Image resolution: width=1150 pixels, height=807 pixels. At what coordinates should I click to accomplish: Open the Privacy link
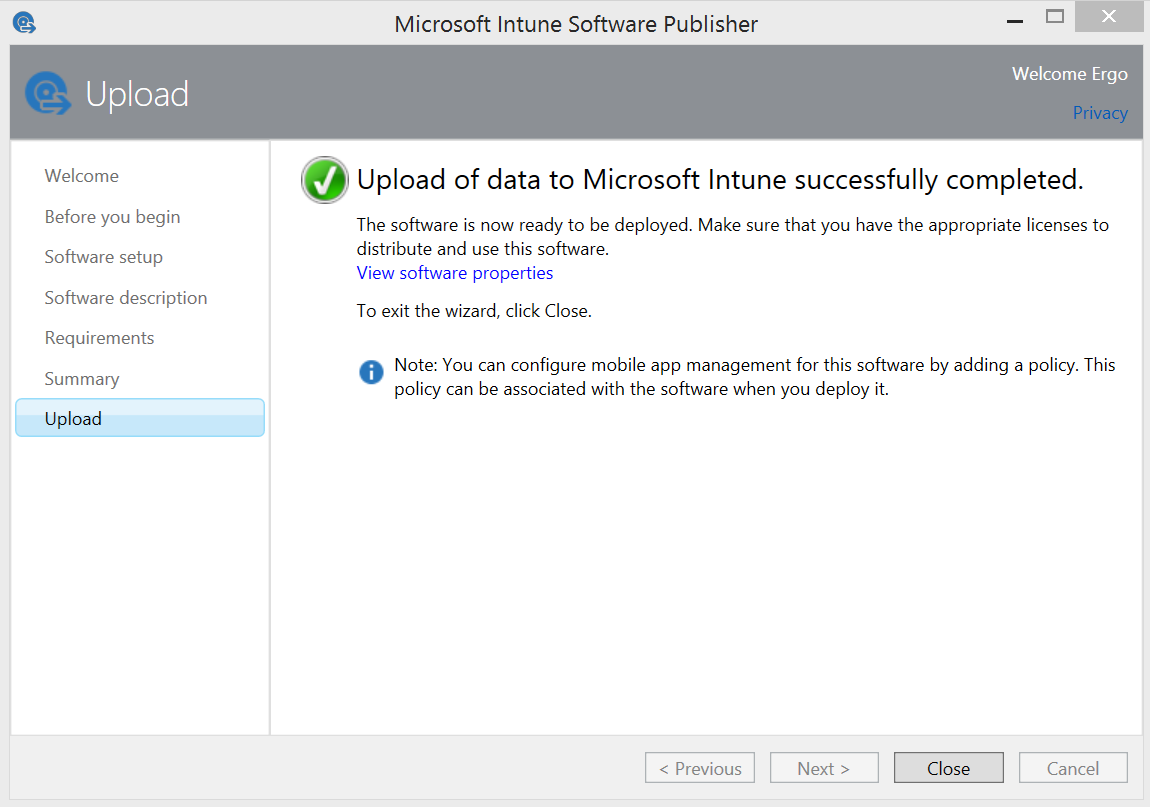tap(1099, 113)
